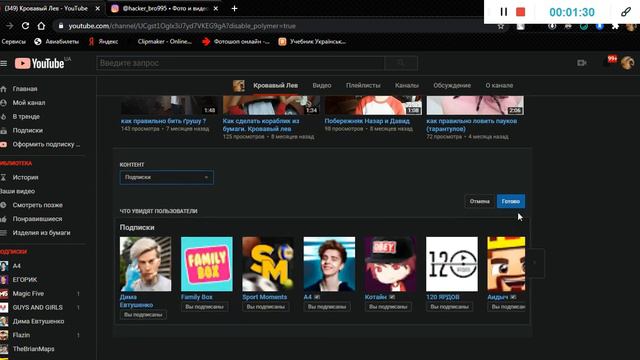640x360 pixels.
Task: Click the YouTube logo
Action: (40, 63)
